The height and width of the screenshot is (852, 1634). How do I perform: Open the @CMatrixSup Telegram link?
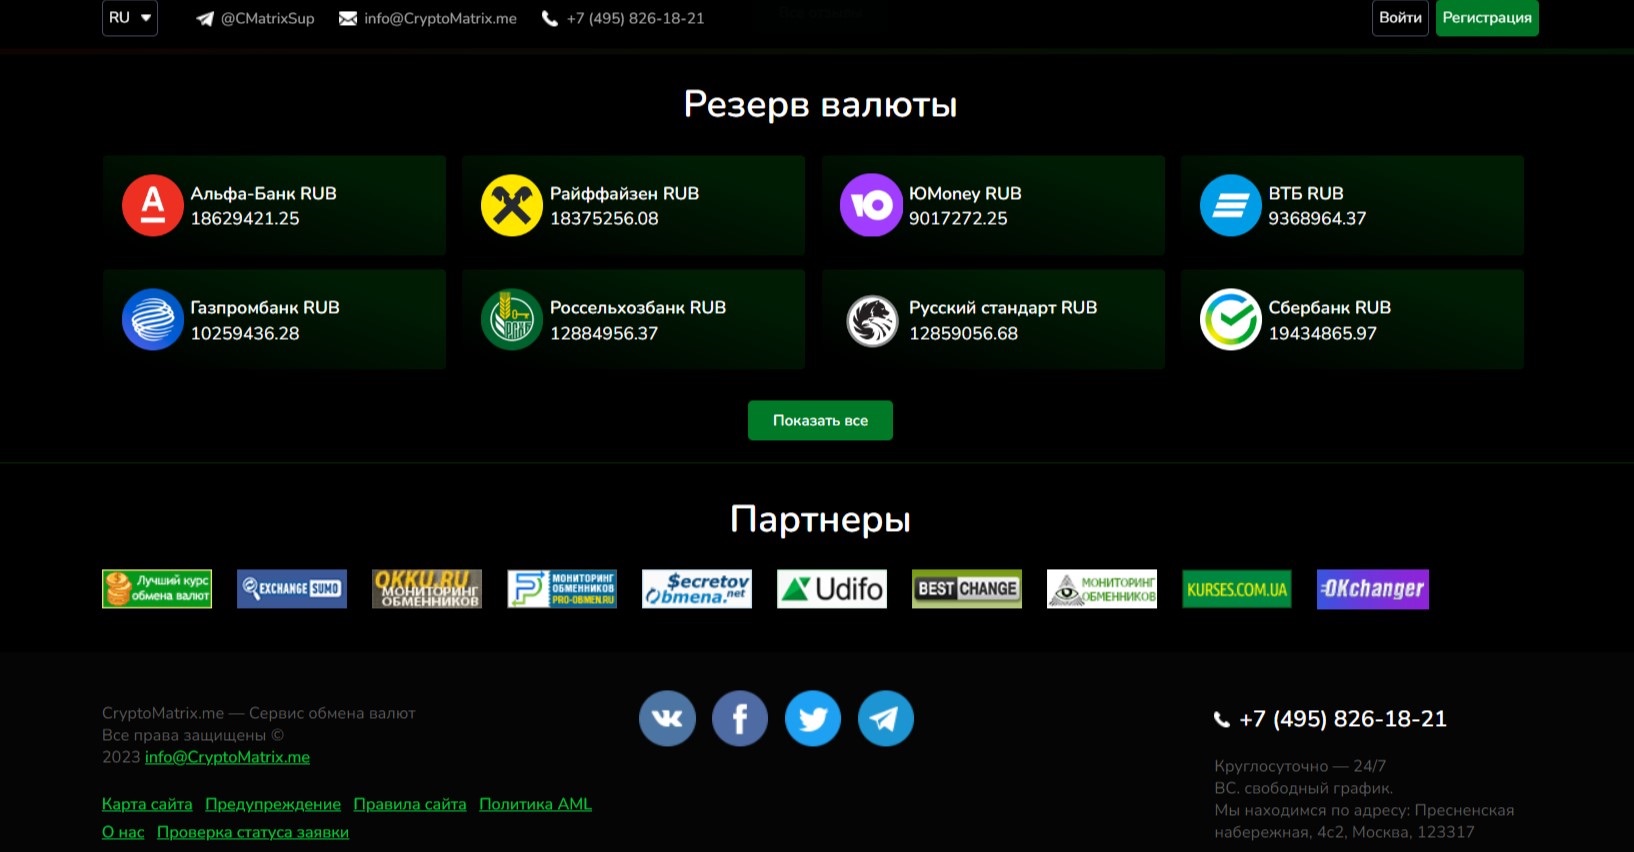tap(267, 19)
